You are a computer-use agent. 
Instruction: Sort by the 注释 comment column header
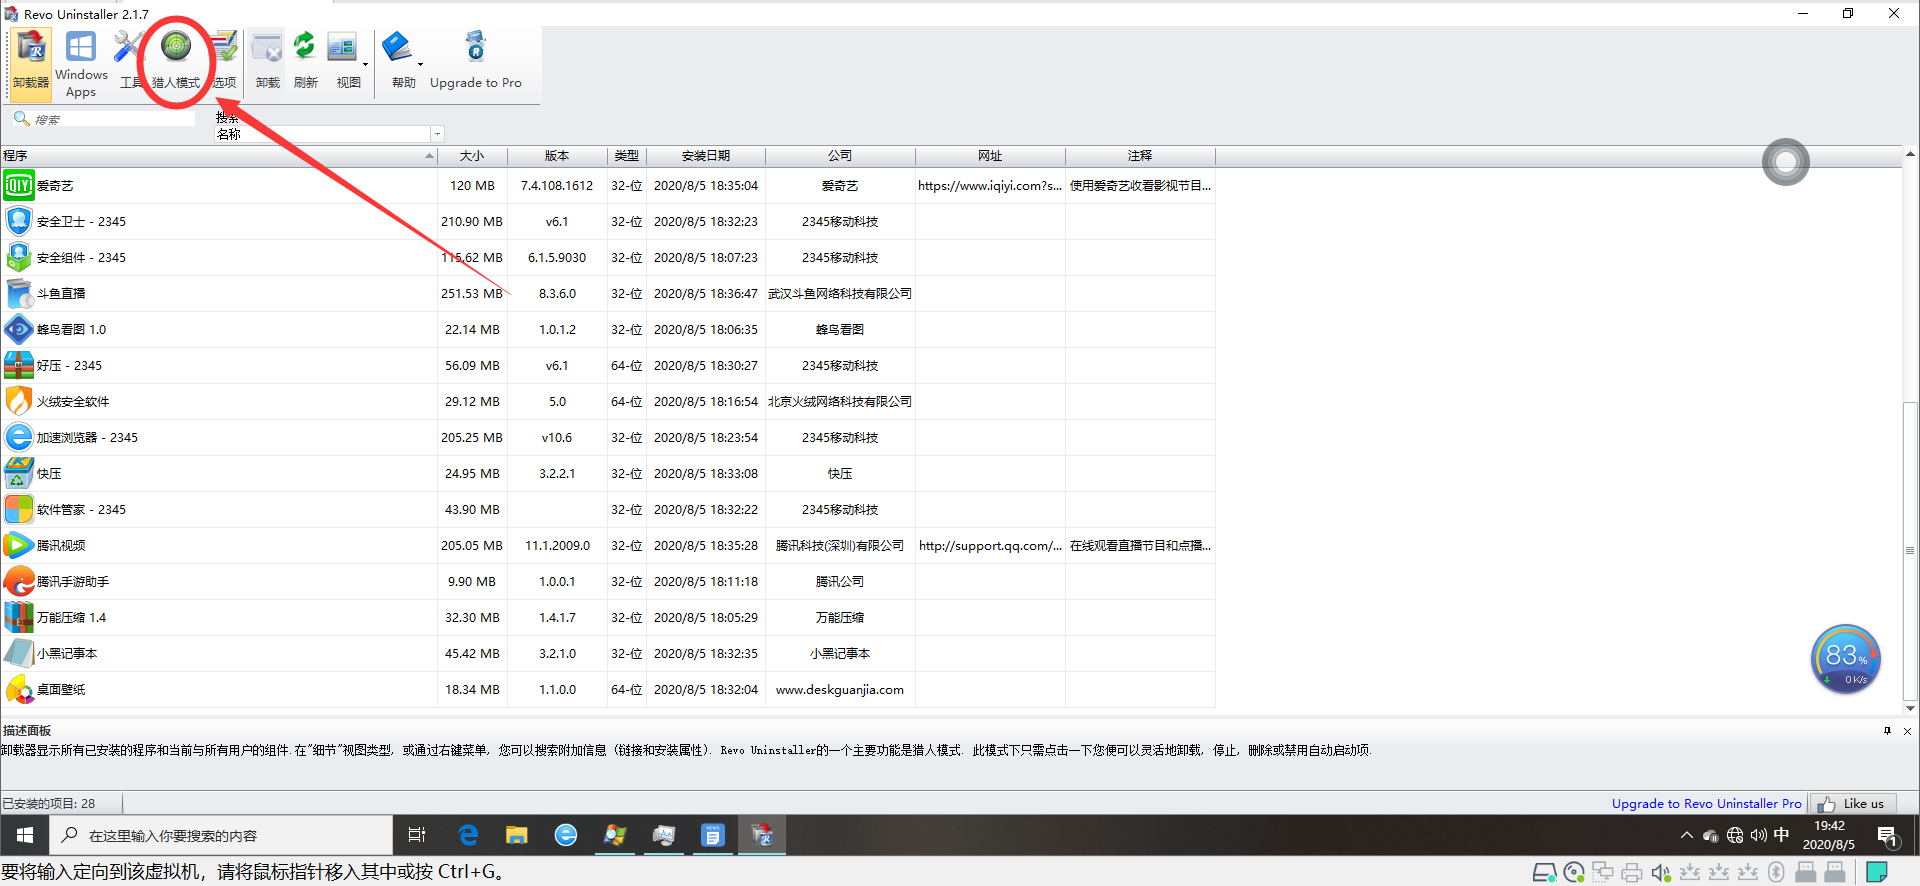[x=1140, y=156]
